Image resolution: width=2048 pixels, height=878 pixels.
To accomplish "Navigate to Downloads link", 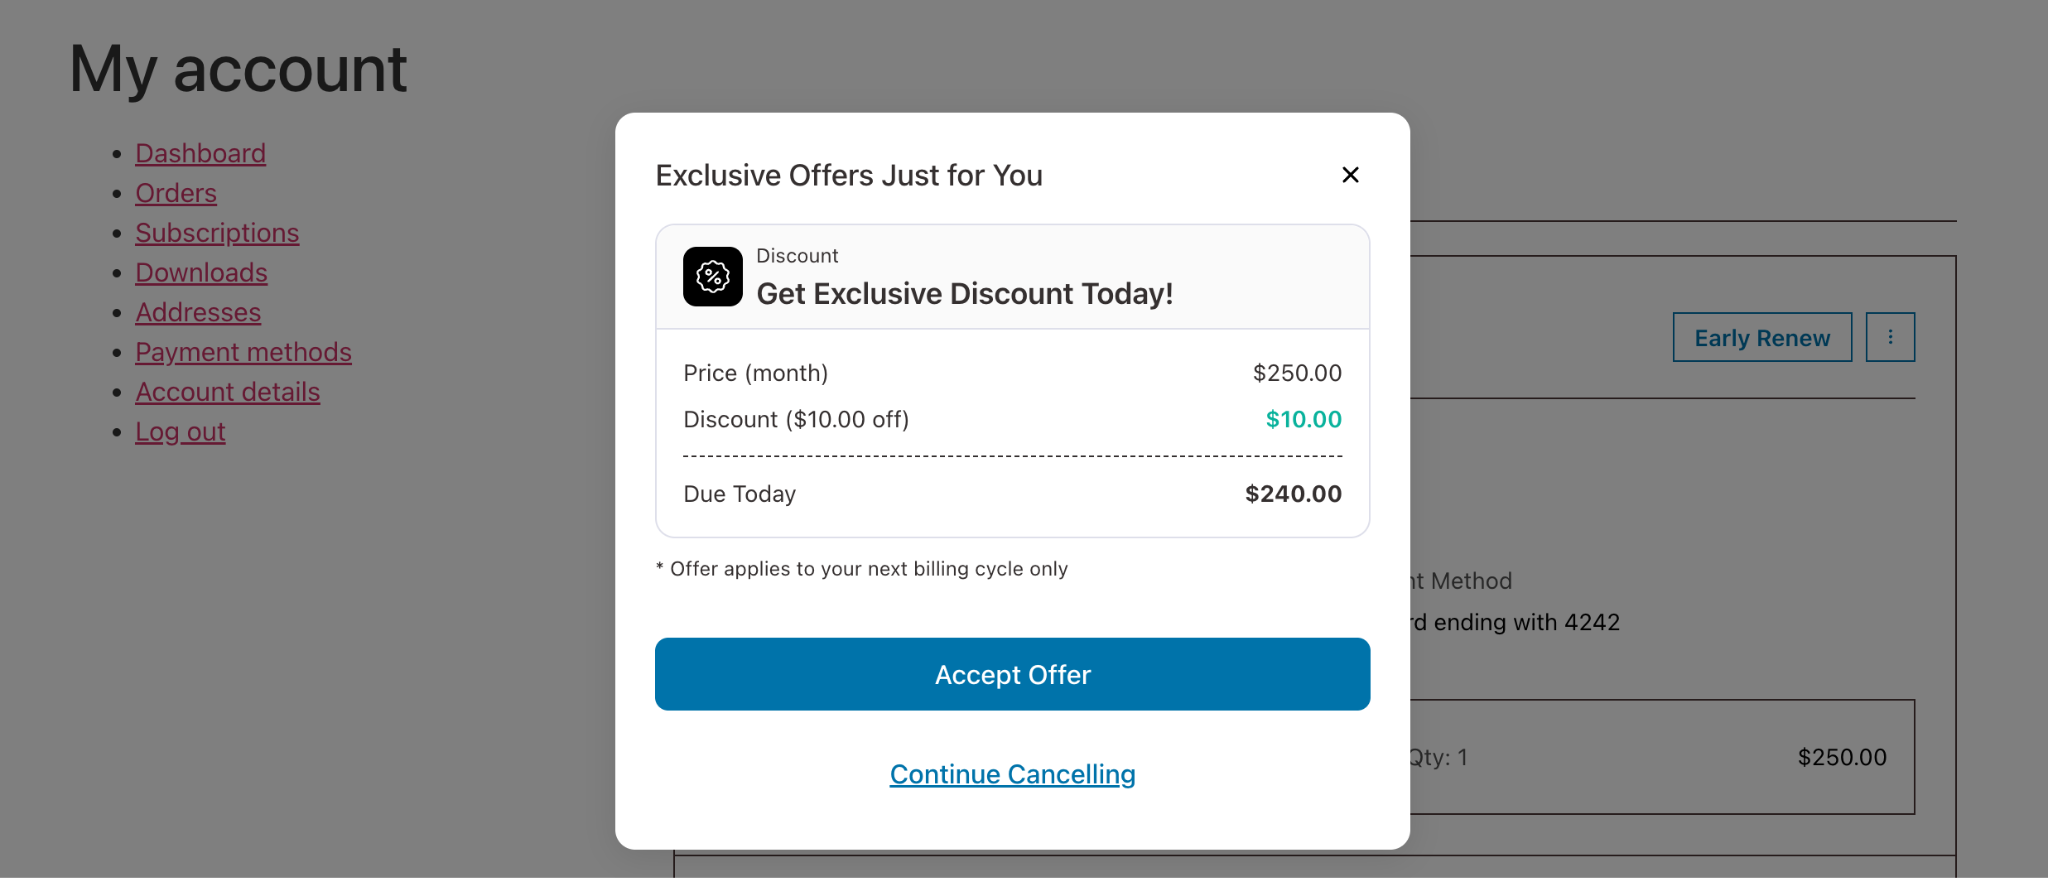I will click(201, 273).
